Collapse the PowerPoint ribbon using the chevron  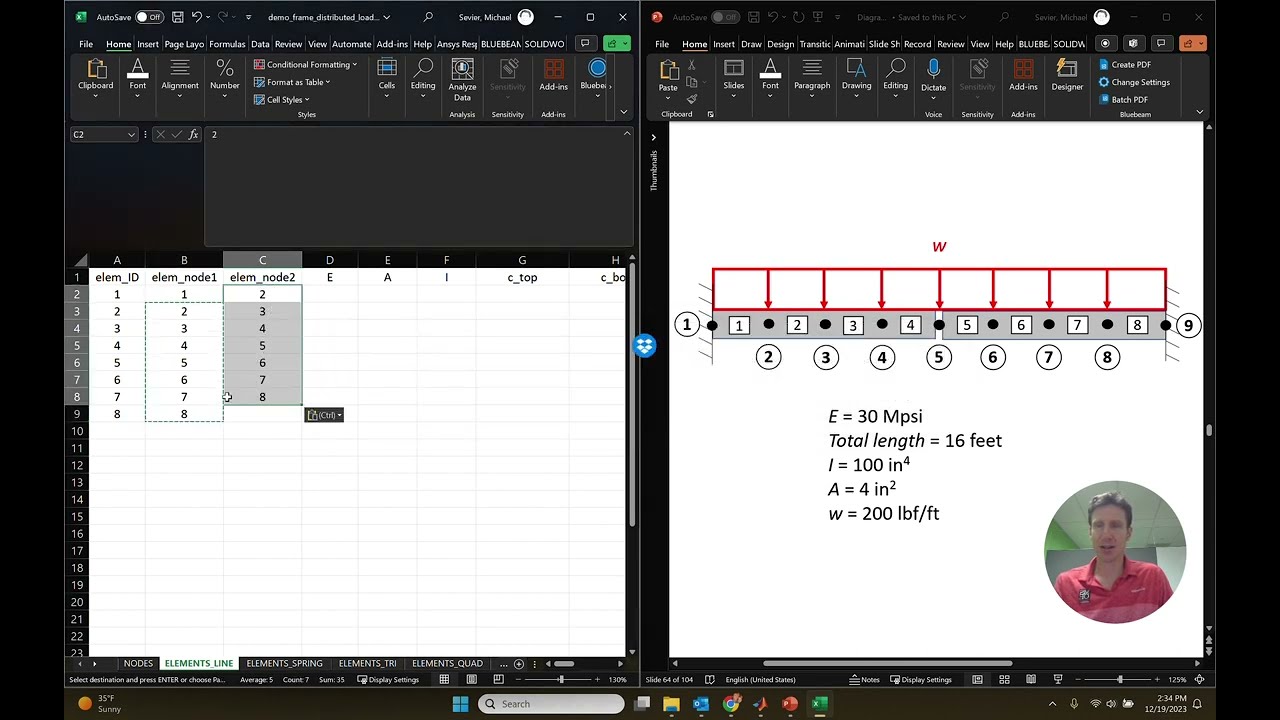1199,111
